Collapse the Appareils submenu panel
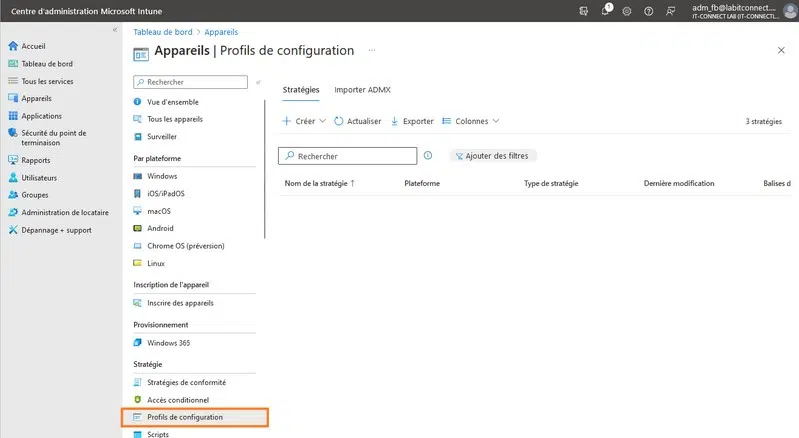 258,82
